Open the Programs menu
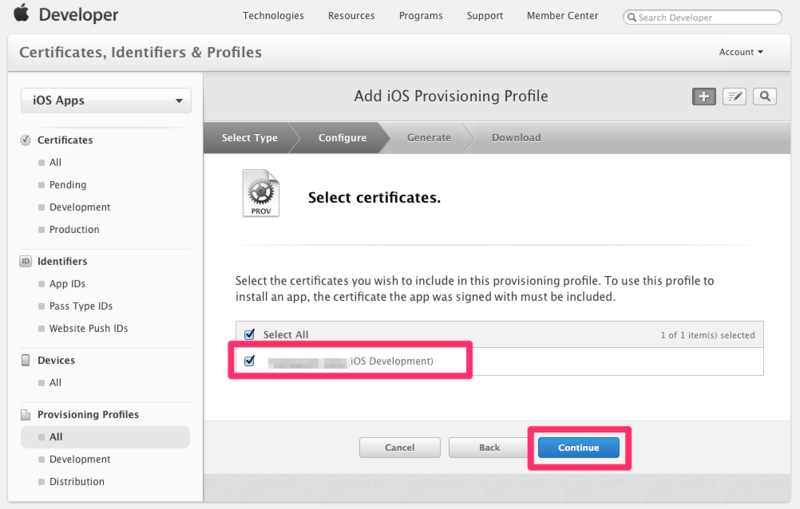 [x=421, y=16]
